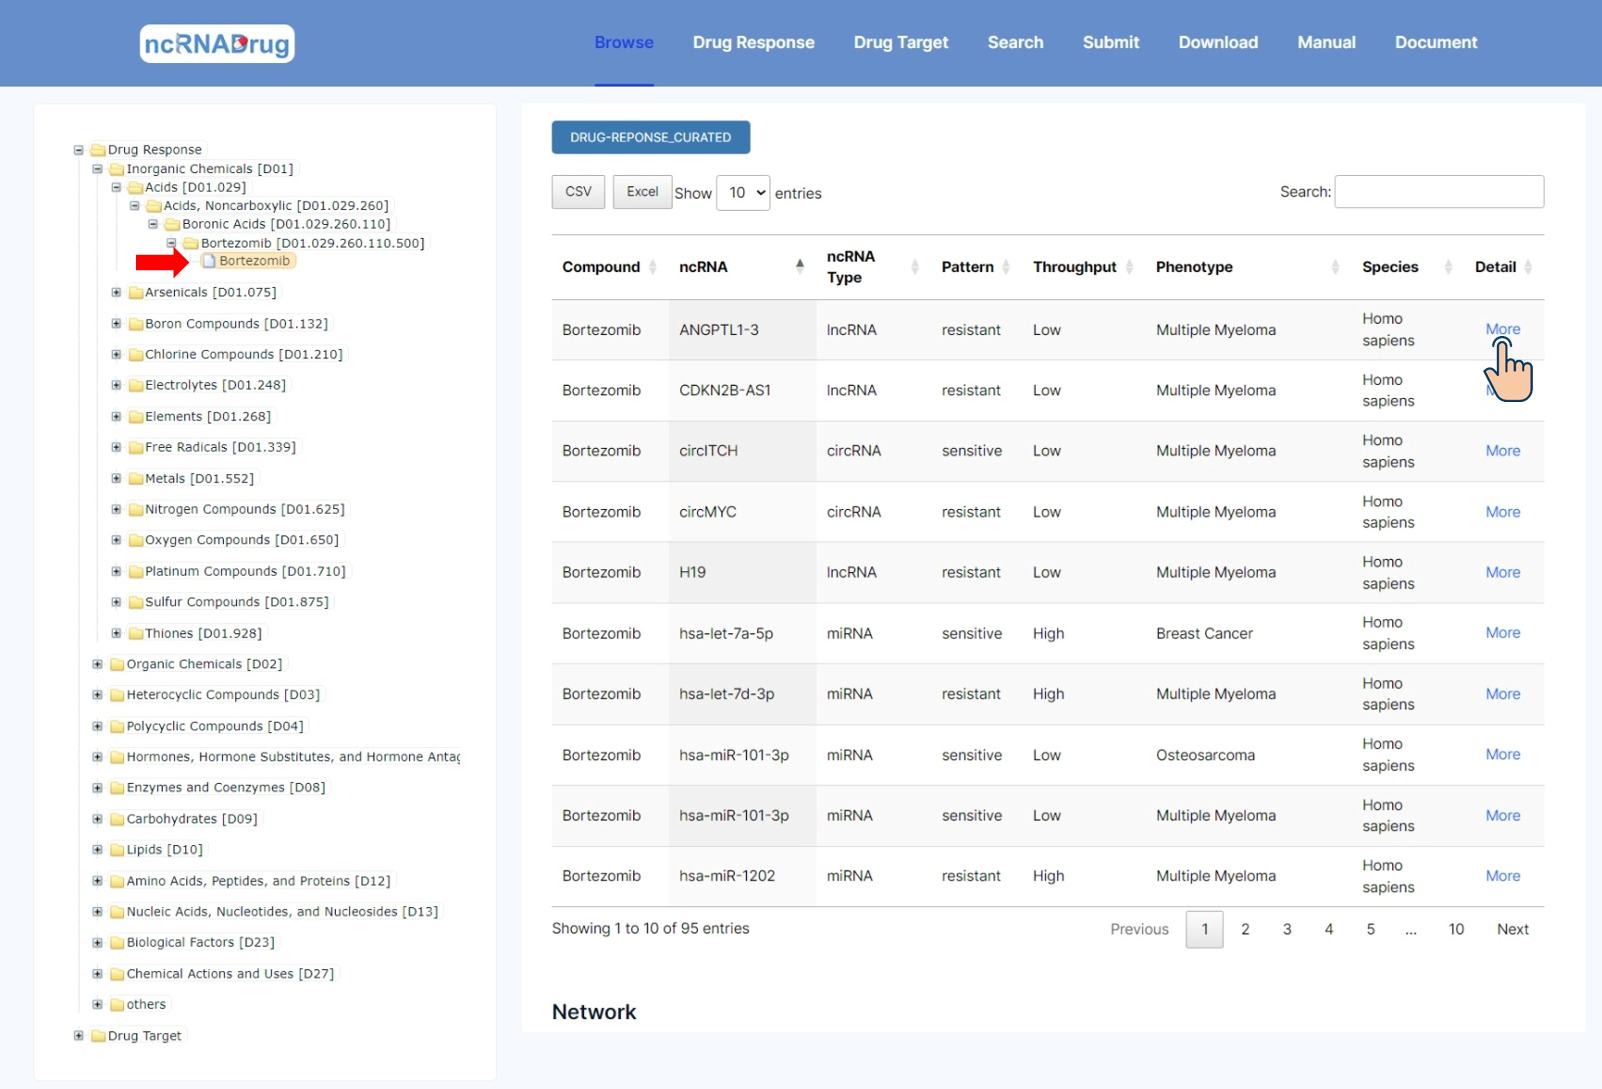Collapse the Drug Response tree root

(x=78, y=150)
